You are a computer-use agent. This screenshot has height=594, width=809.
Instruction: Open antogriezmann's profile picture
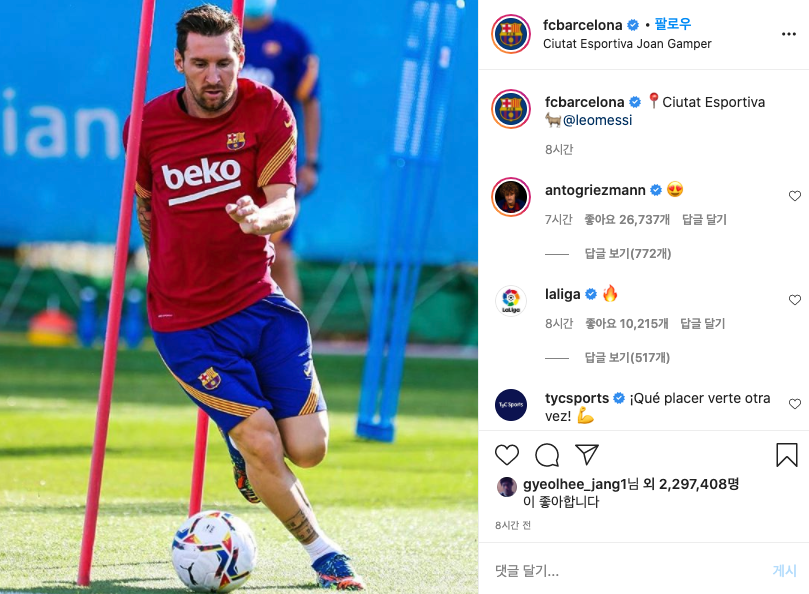pos(511,197)
